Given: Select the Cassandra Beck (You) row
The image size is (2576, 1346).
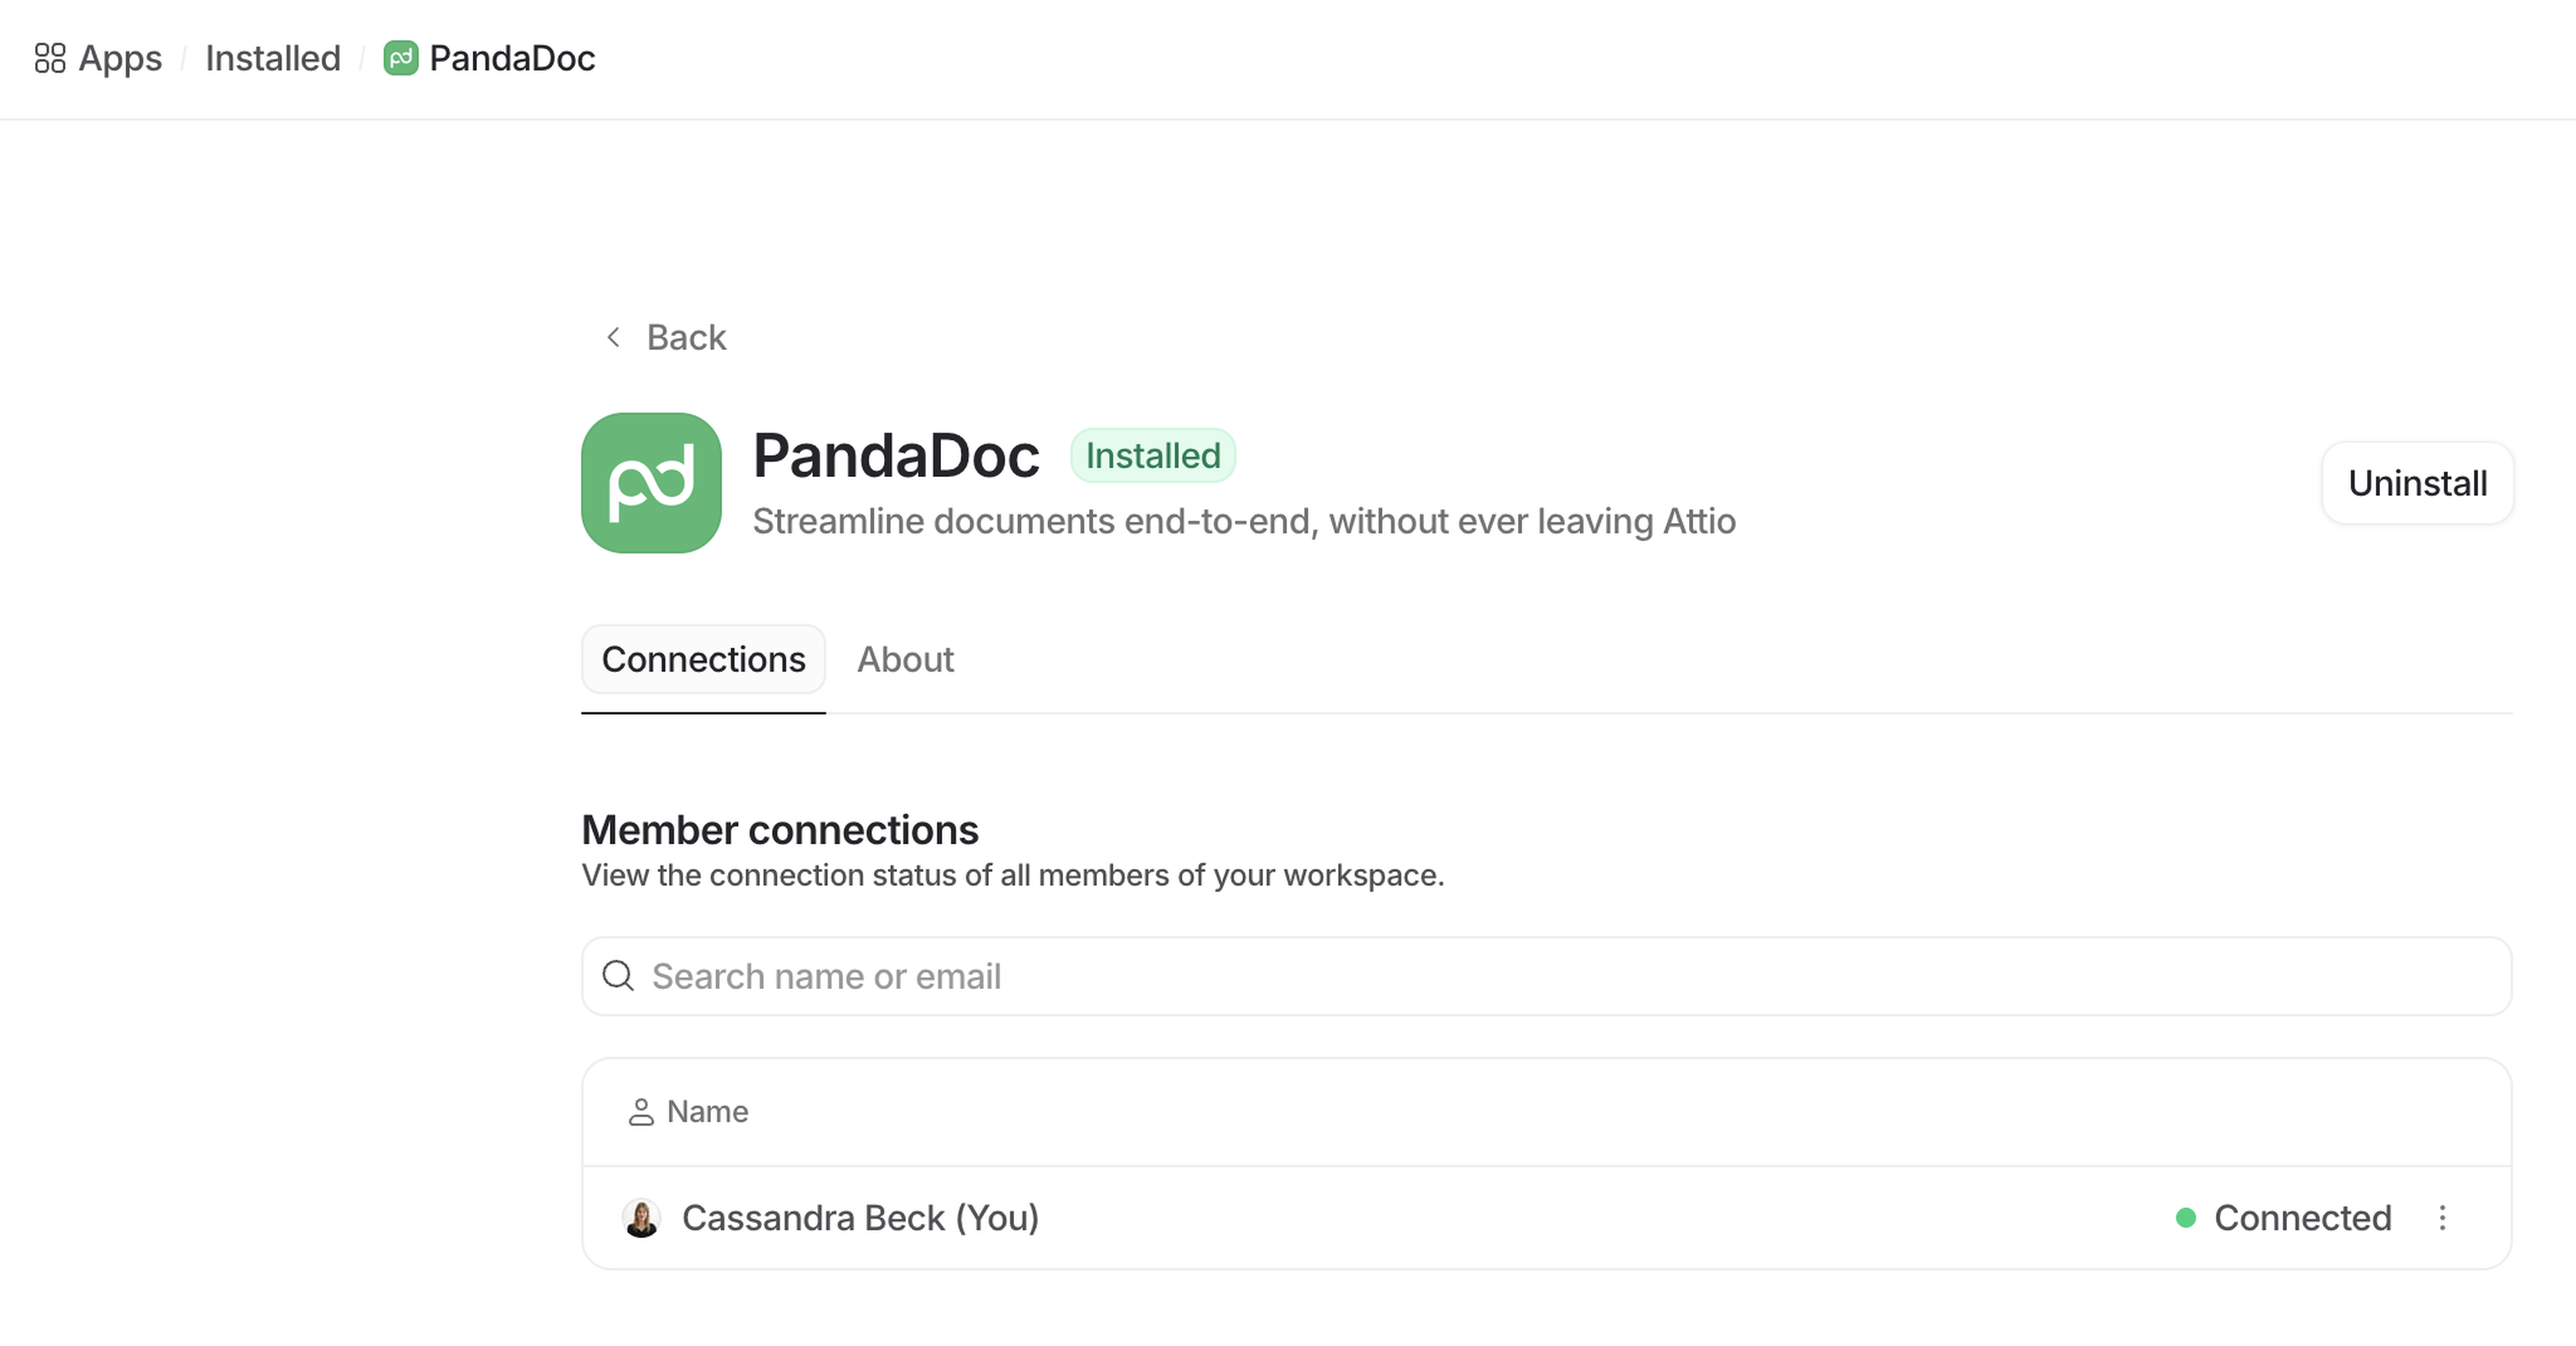Looking at the screenshot, I should click(x=1400, y=1218).
